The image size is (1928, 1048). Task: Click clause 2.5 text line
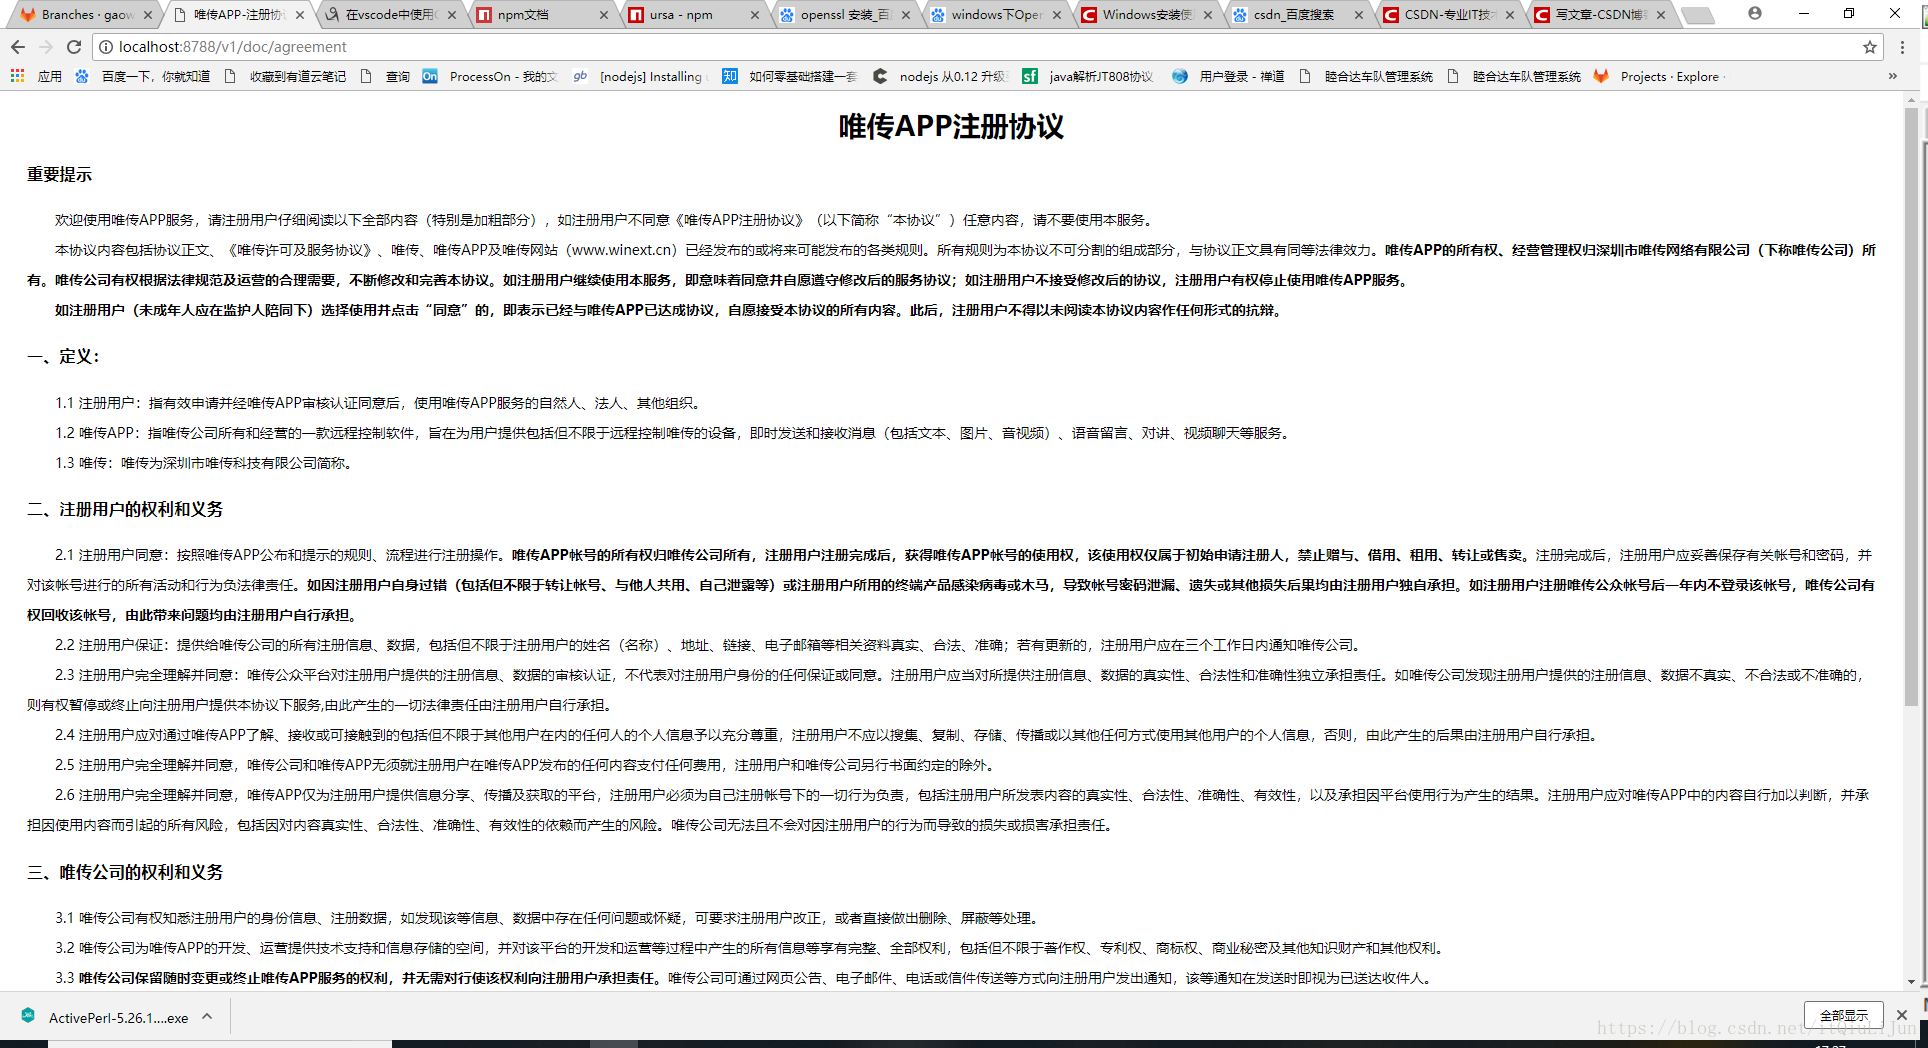(x=526, y=765)
